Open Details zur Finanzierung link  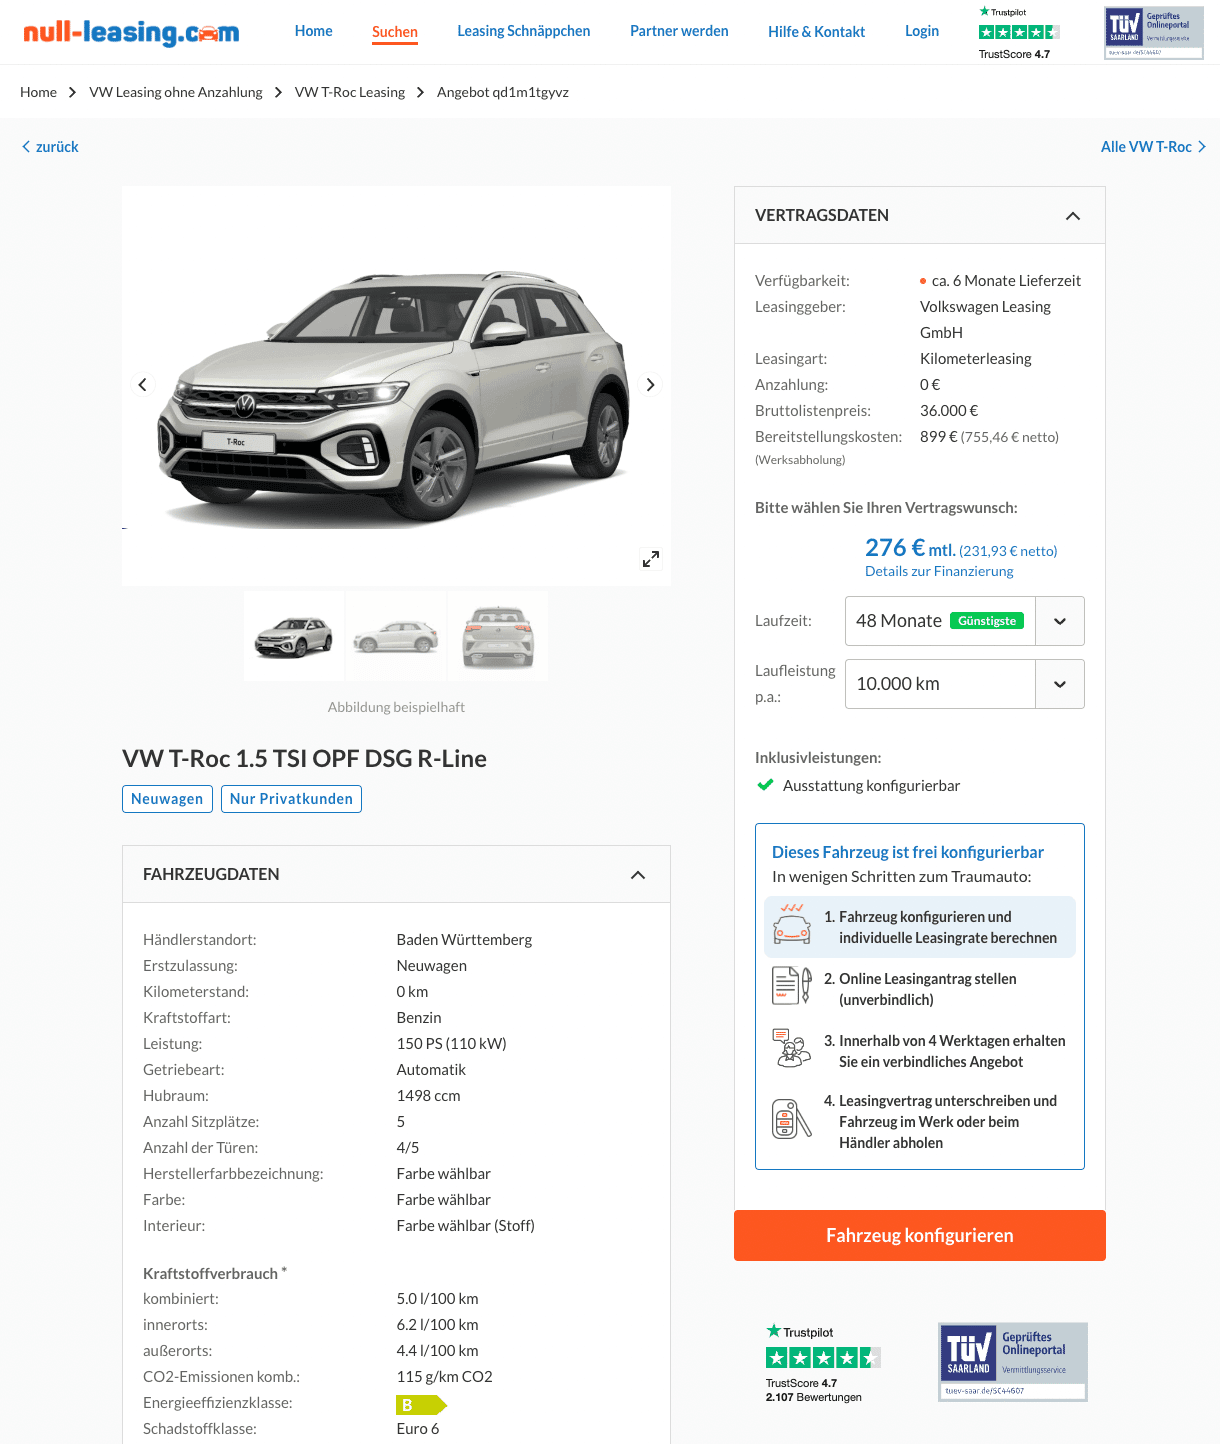pyautogui.click(x=939, y=571)
